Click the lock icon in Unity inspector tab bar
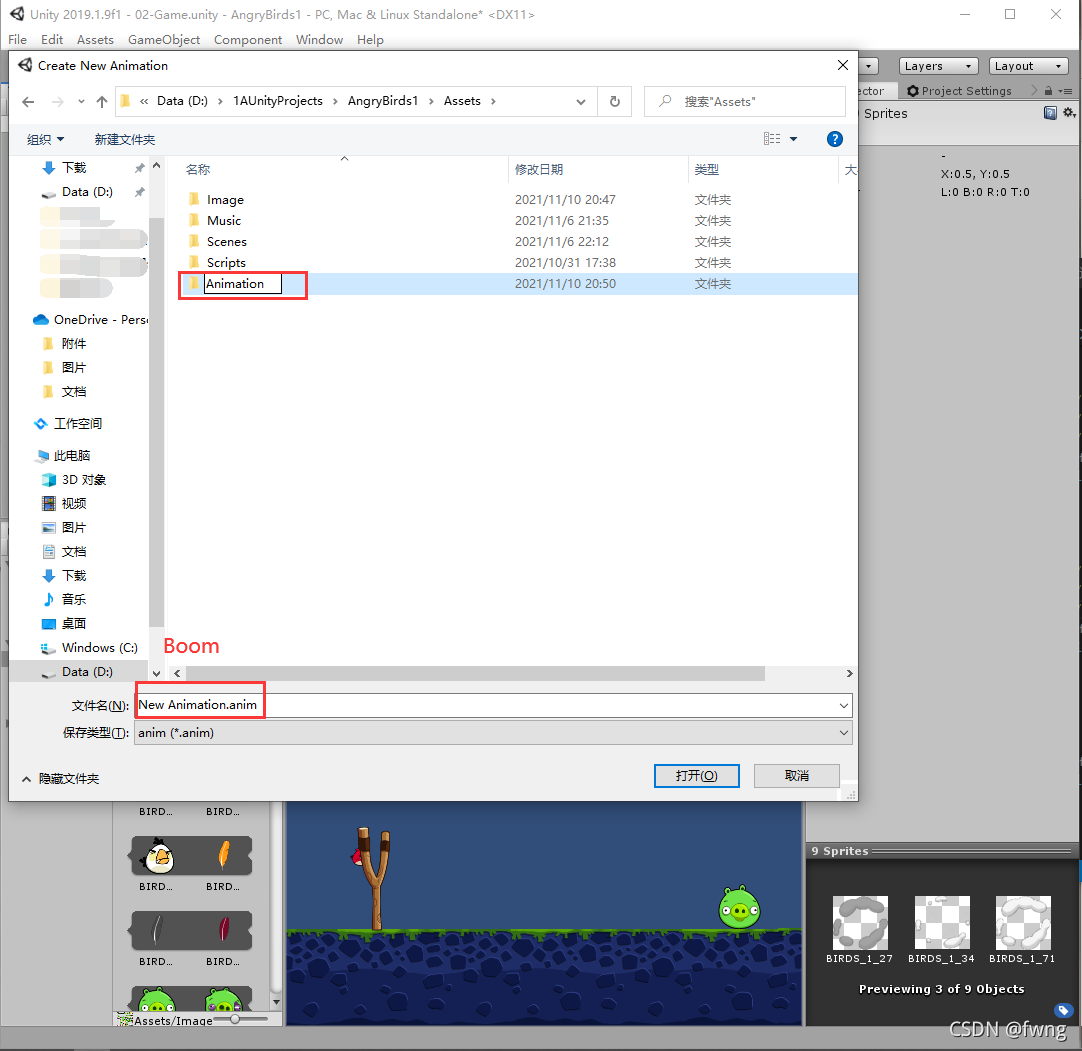1082x1051 pixels. click(1048, 91)
